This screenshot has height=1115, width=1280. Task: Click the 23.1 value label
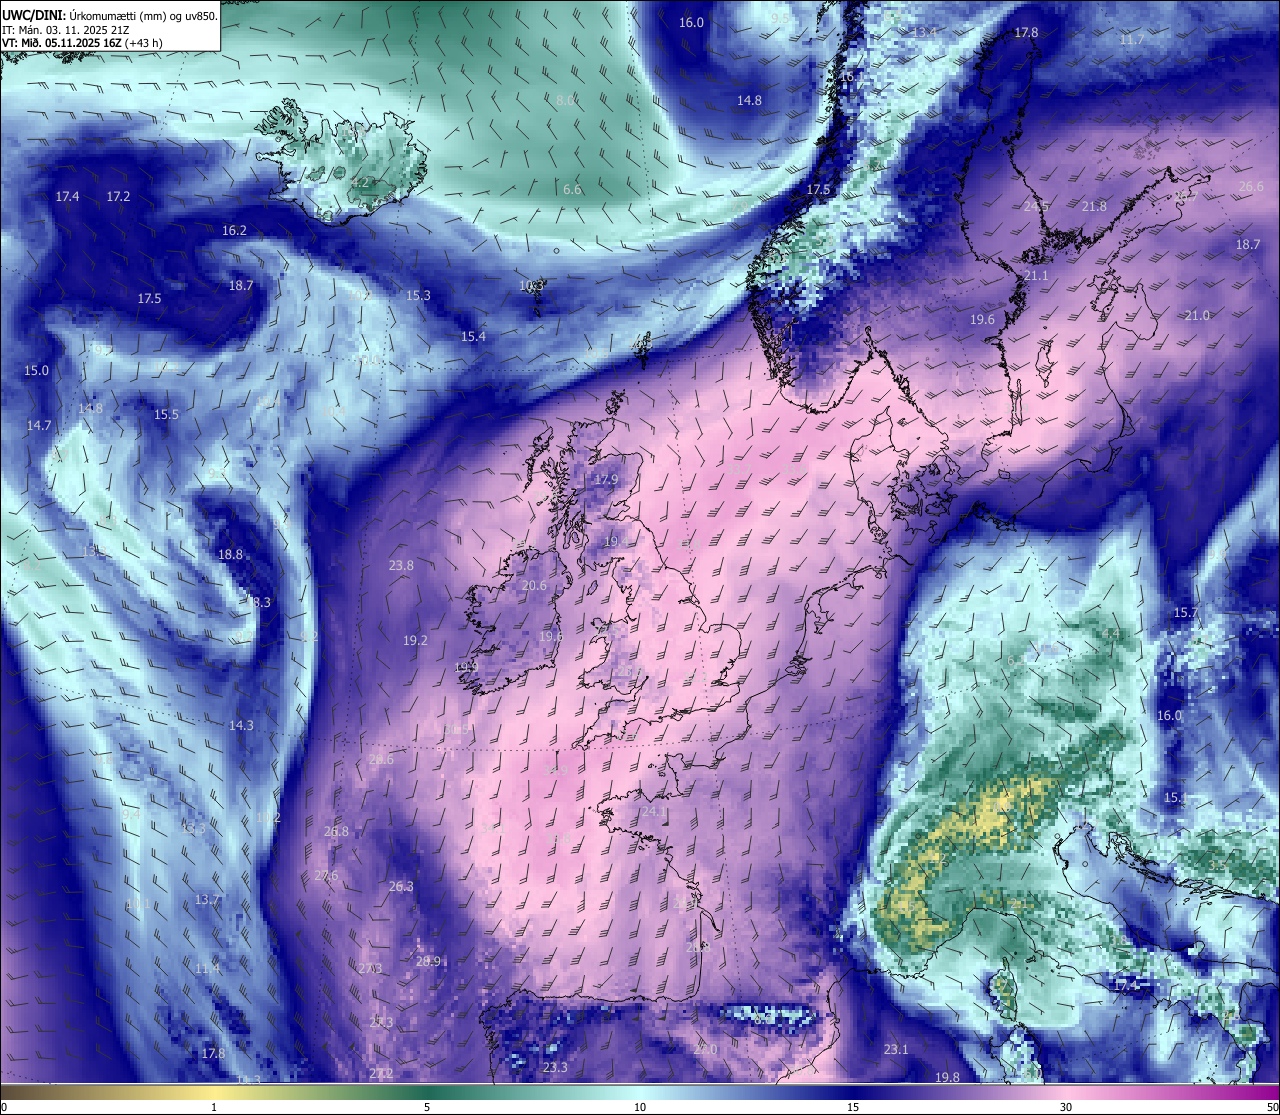[896, 1049]
